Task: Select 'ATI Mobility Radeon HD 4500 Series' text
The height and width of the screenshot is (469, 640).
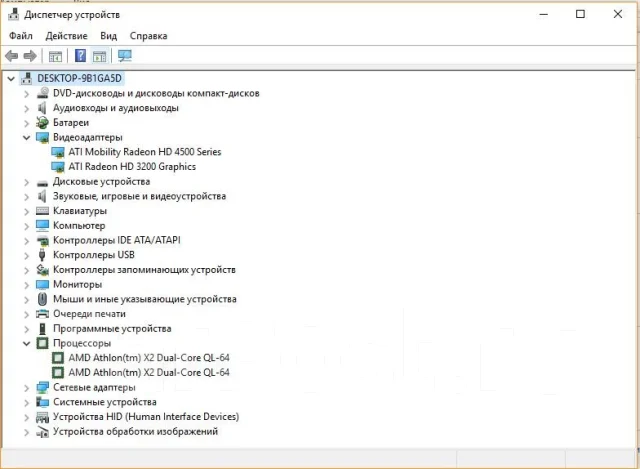Action: (x=145, y=152)
